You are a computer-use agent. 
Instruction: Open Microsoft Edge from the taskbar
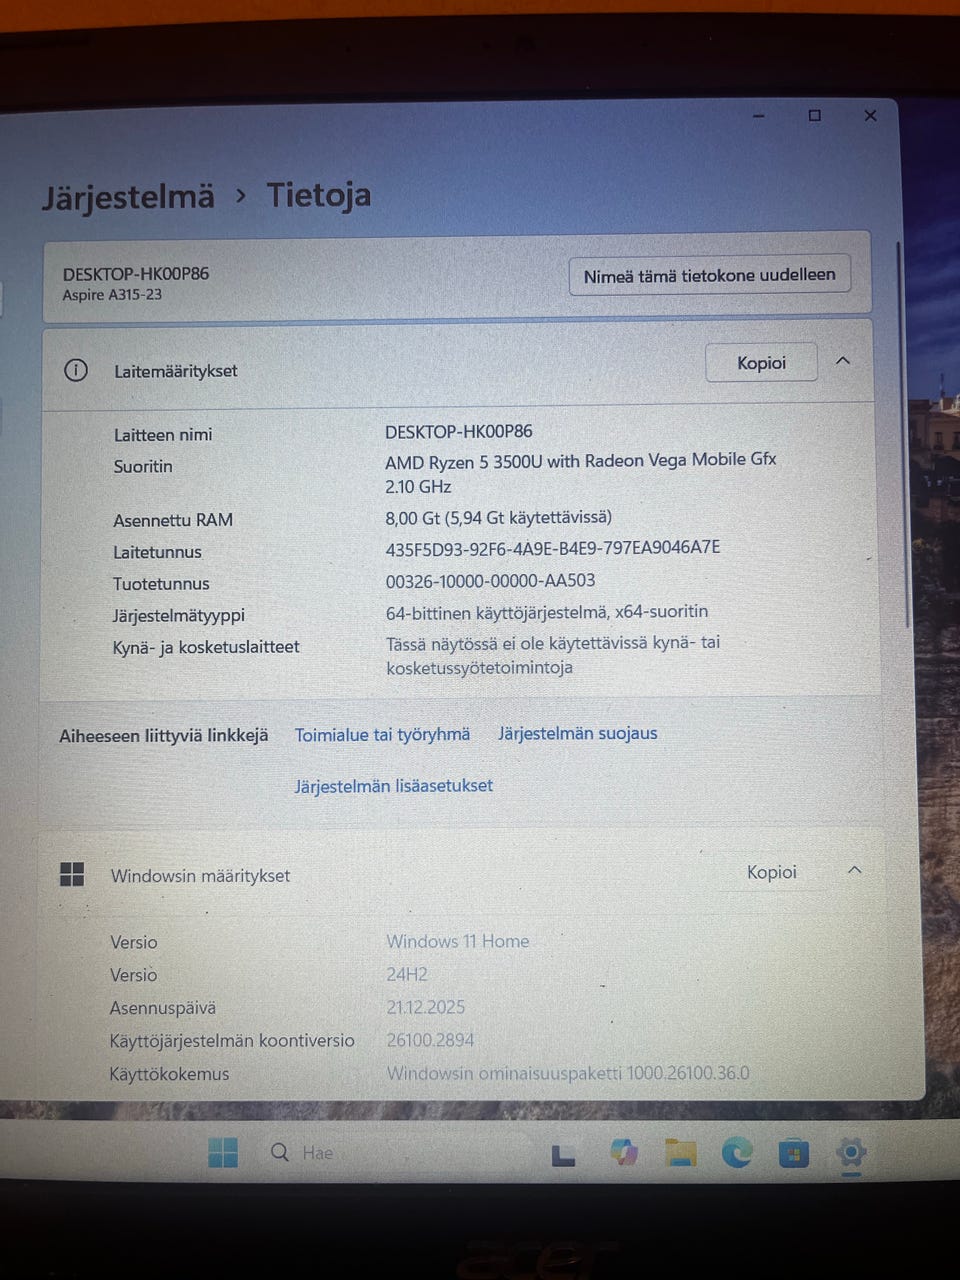pyautogui.click(x=738, y=1153)
